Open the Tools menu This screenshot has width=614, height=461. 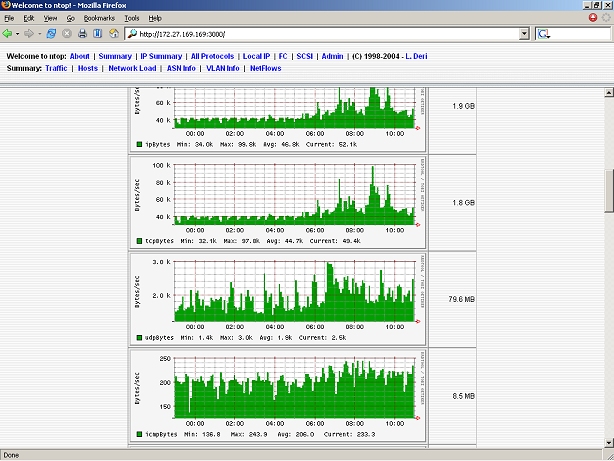coord(131,18)
